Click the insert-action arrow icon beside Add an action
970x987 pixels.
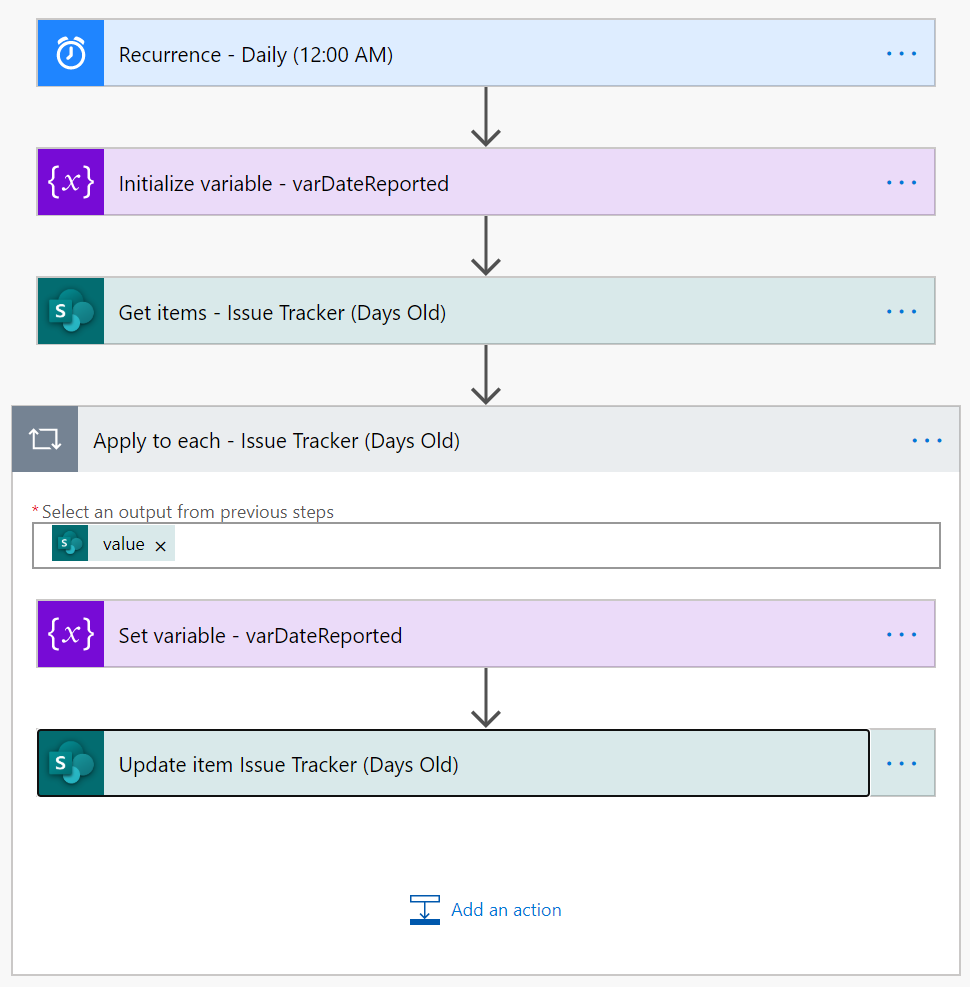[424, 910]
